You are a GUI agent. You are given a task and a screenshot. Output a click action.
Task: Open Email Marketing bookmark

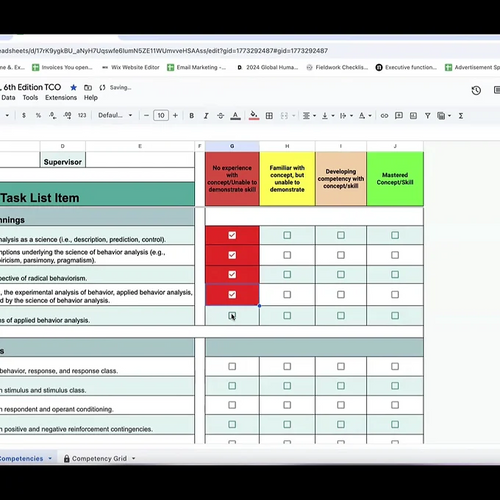coord(197,67)
